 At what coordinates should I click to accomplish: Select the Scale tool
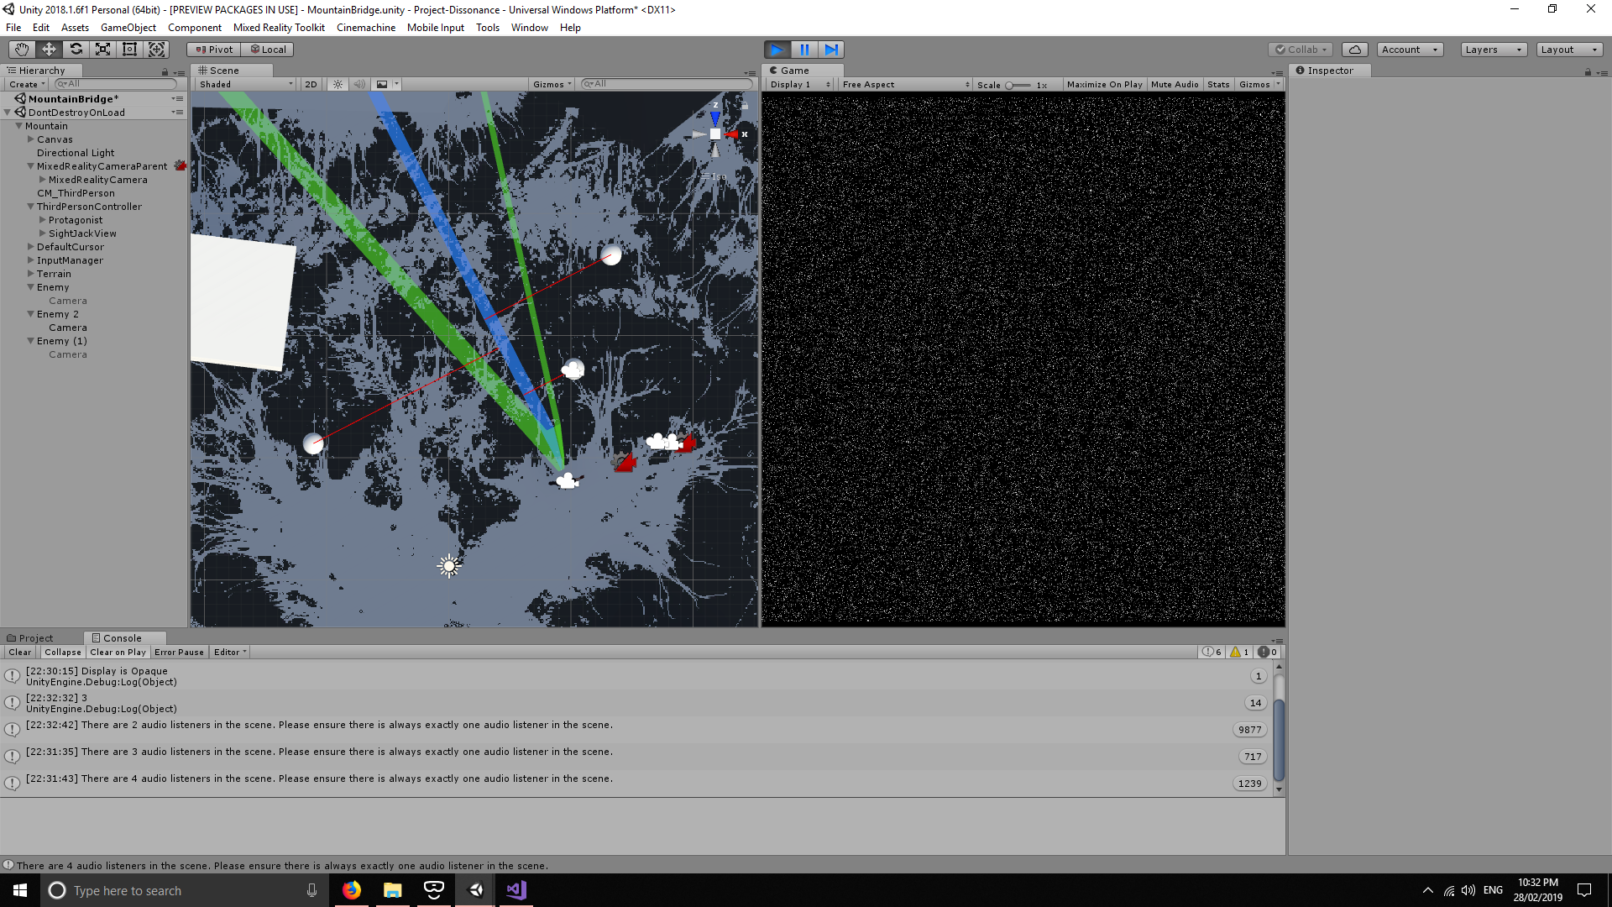click(102, 49)
